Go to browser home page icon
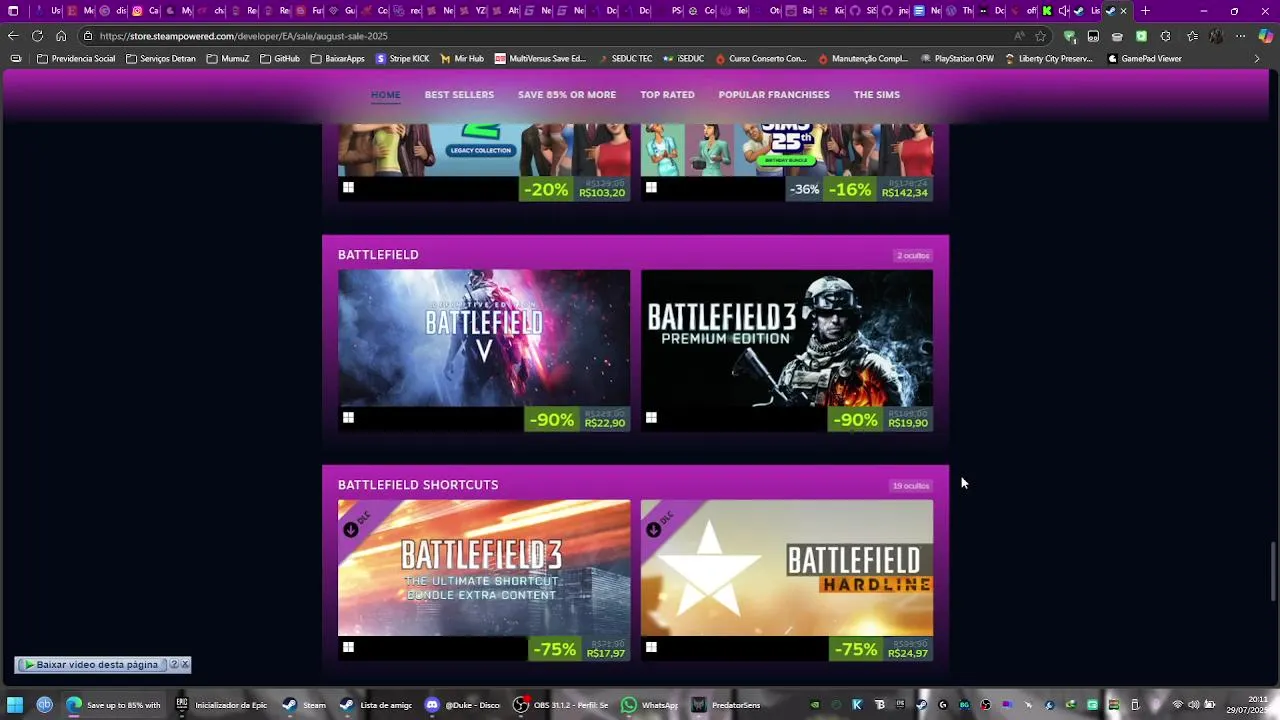This screenshot has width=1280, height=720. [61, 36]
